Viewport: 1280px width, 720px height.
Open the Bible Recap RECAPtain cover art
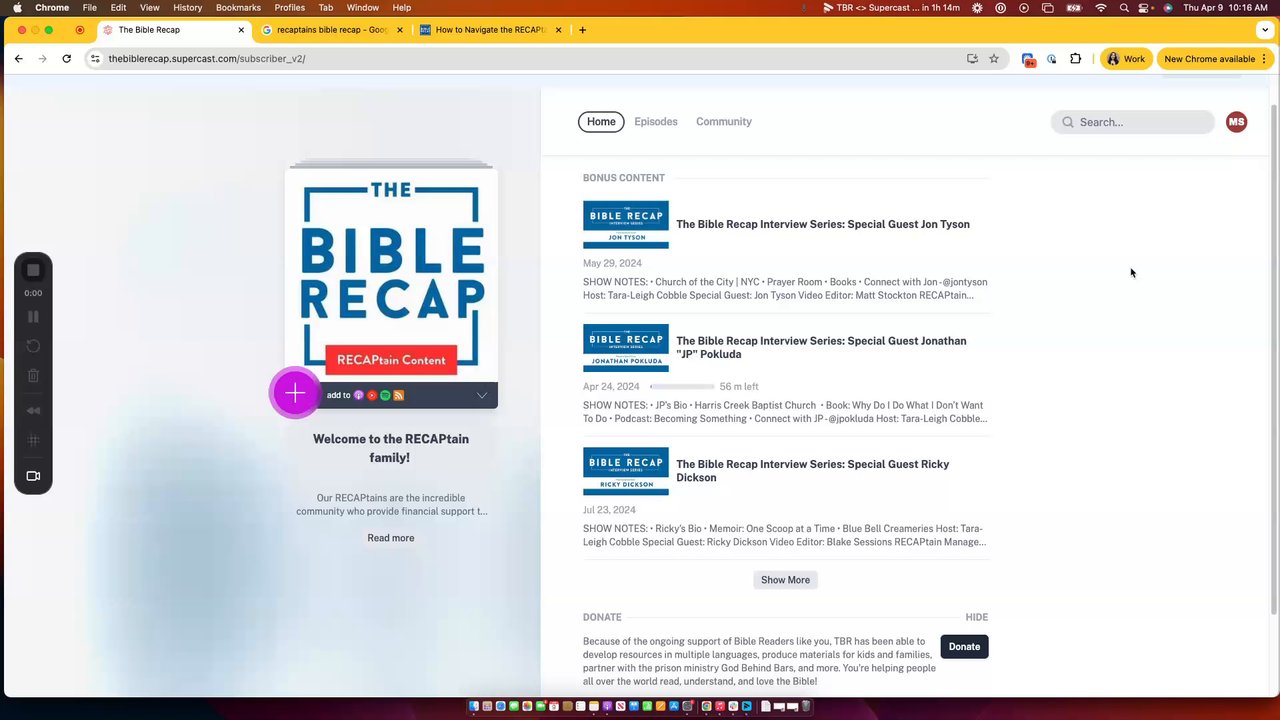pos(391,275)
